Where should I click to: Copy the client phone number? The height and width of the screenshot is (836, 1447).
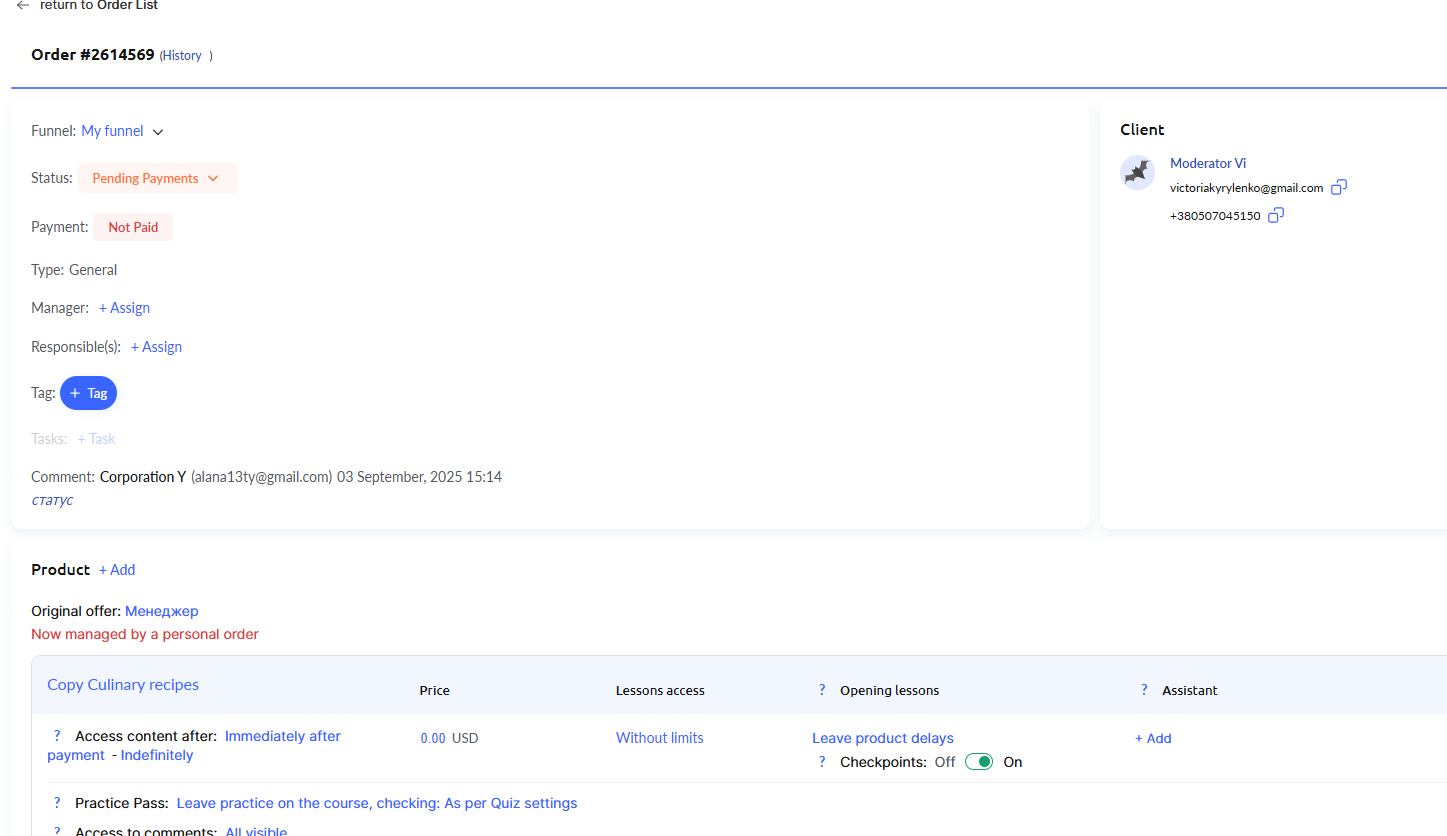pos(1275,215)
